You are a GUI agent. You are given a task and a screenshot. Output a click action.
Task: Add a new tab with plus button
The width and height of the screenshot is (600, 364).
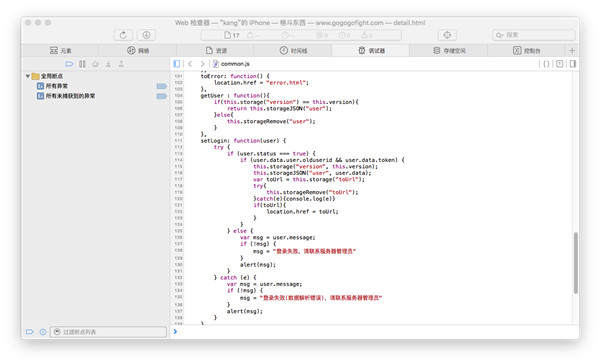tap(572, 51)
